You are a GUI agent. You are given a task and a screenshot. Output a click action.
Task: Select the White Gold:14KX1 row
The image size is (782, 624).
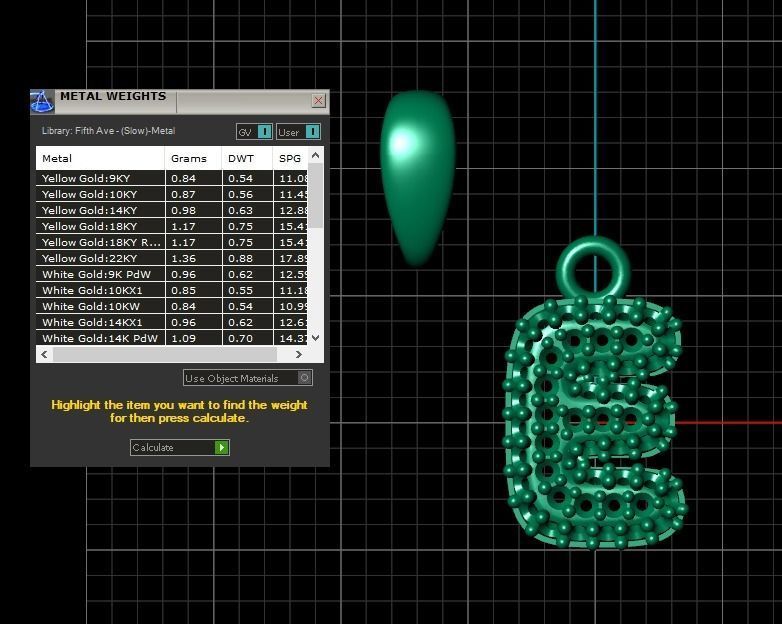(172, 322)
